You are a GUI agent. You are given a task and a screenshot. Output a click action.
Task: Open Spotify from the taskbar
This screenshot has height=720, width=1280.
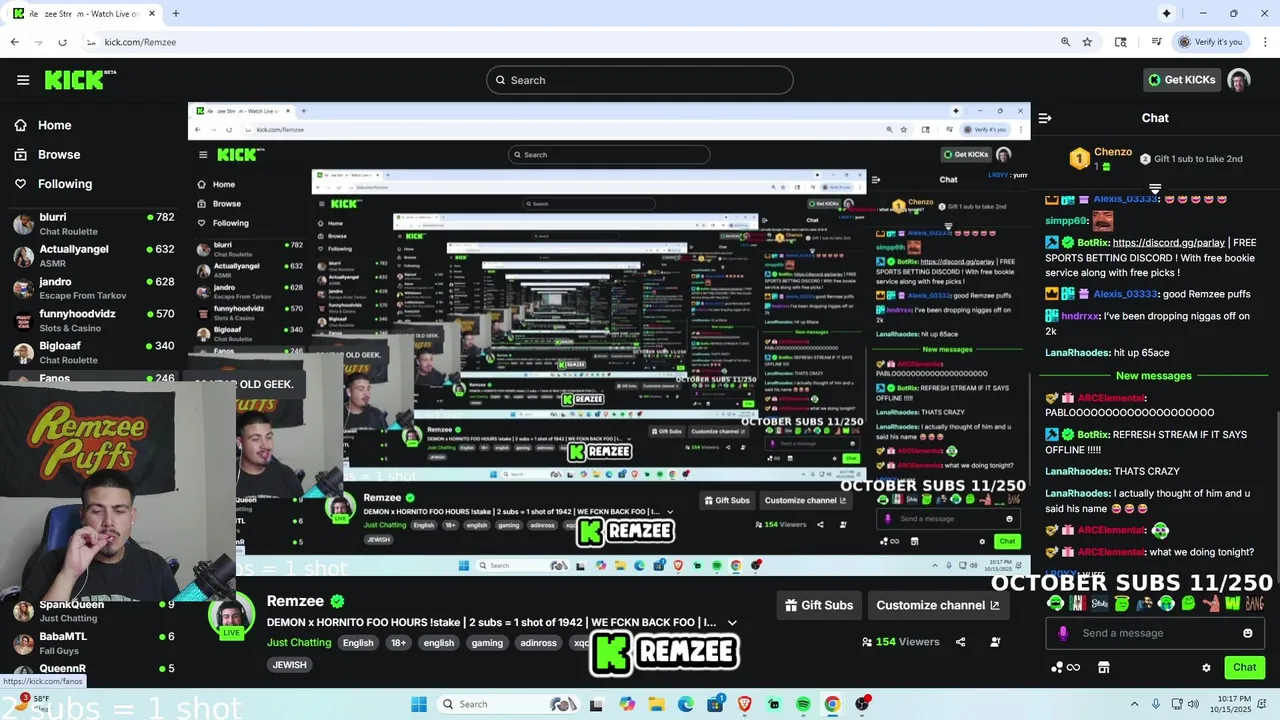(x=803, y=704)
